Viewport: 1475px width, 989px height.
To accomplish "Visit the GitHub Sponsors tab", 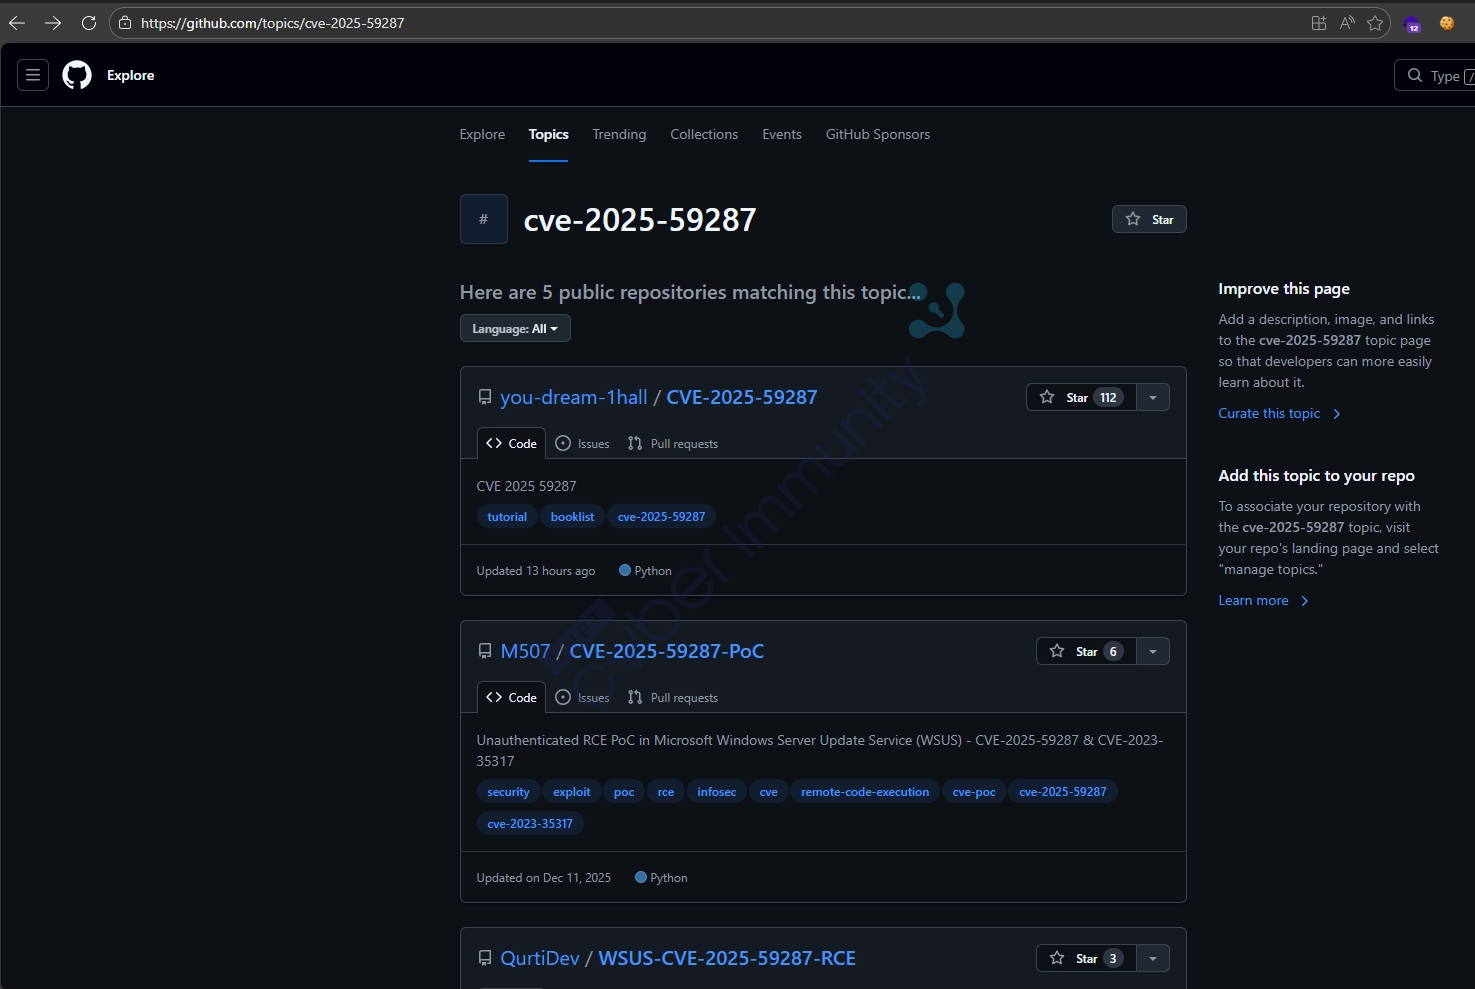I will pyautogui.click(x=878, y=134).
